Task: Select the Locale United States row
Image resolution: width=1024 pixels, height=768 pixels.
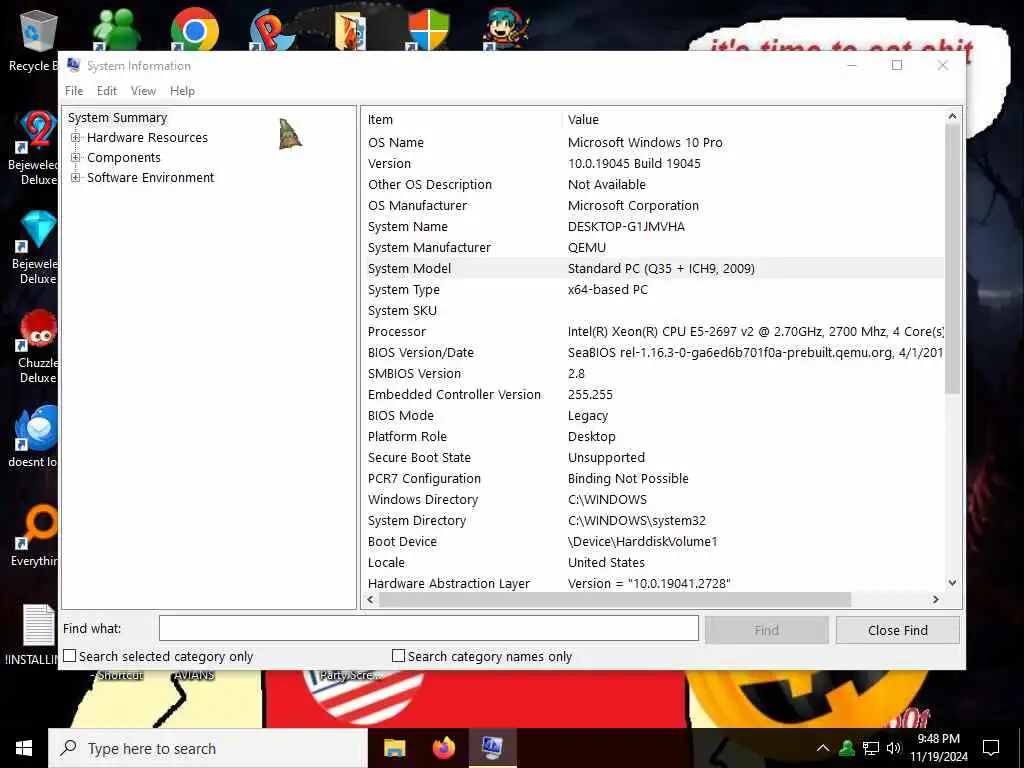Action: click(653, 562)
